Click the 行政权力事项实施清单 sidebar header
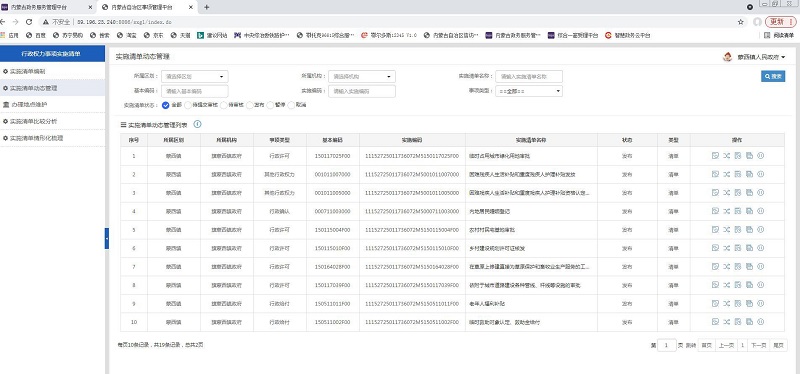800x374 pixels. [53, 54]
